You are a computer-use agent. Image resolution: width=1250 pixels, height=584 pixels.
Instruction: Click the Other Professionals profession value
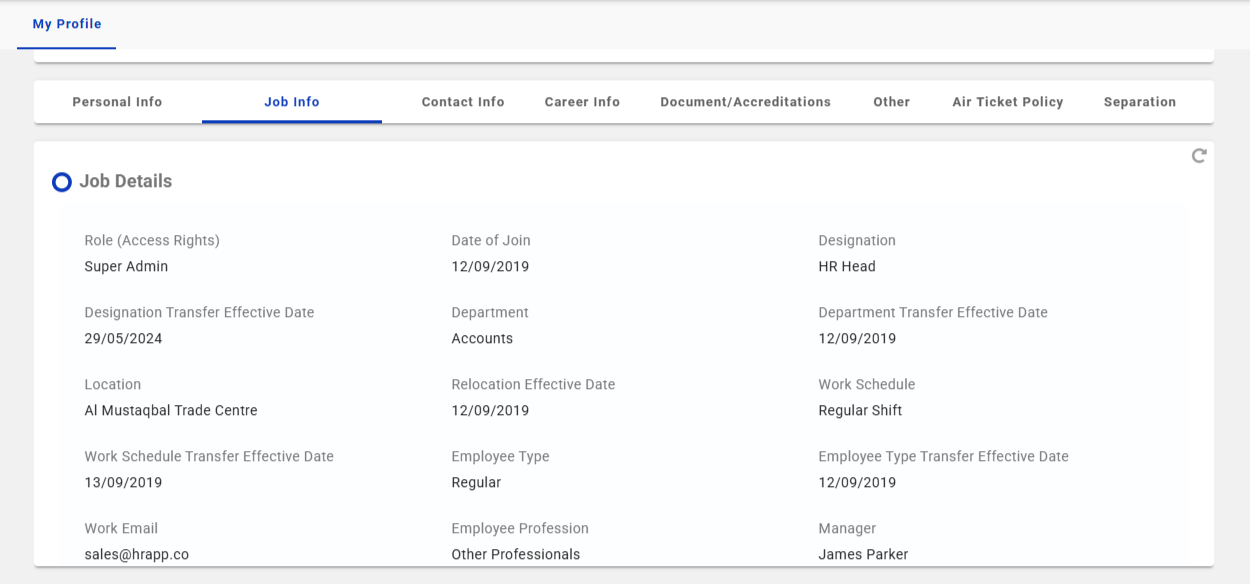(515, 554)
